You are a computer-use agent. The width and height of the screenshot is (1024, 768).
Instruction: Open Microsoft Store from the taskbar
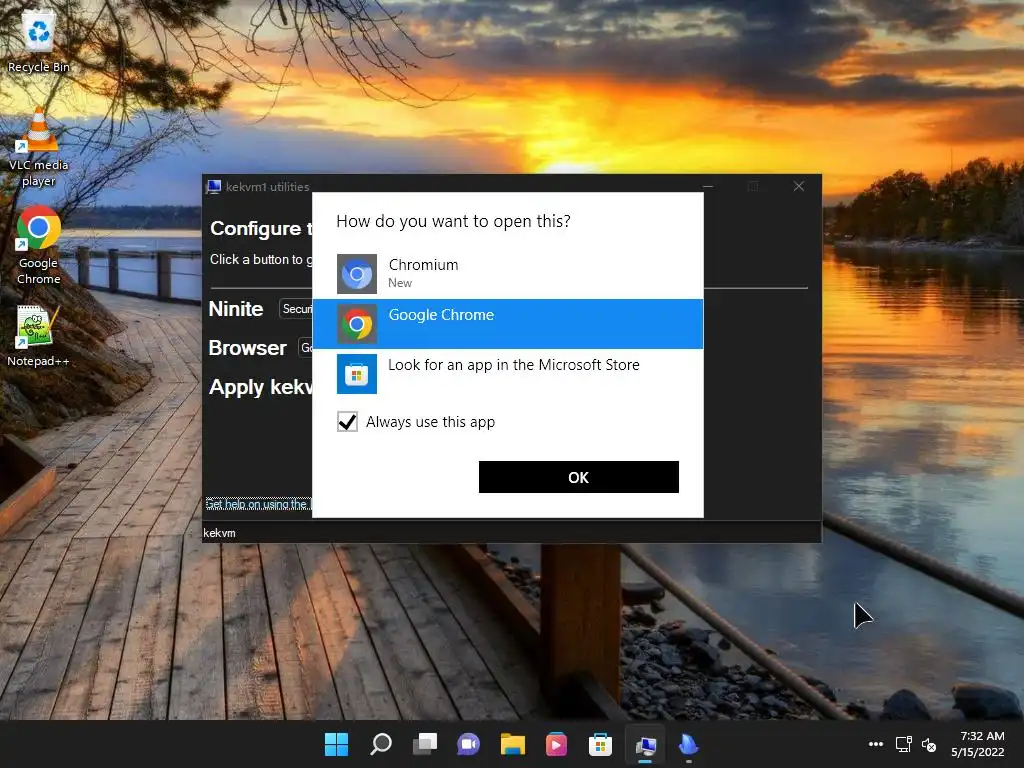tap(600, 744)
